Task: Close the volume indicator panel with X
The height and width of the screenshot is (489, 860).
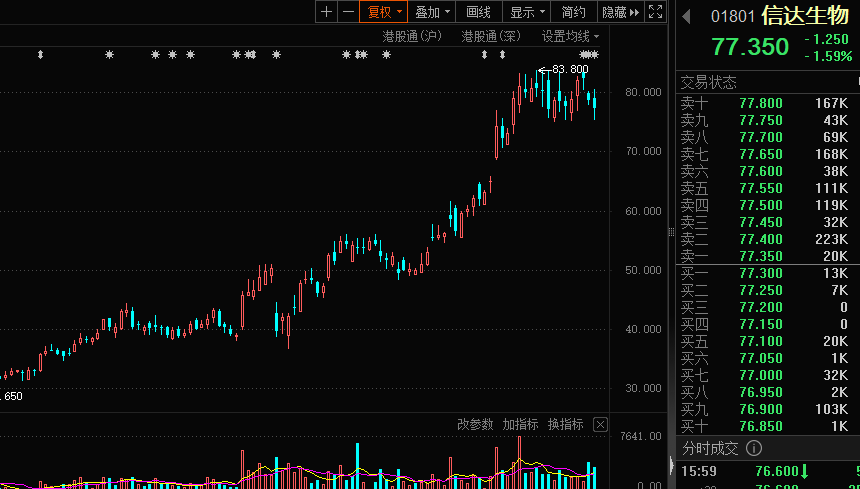Action: click(600, 424)
